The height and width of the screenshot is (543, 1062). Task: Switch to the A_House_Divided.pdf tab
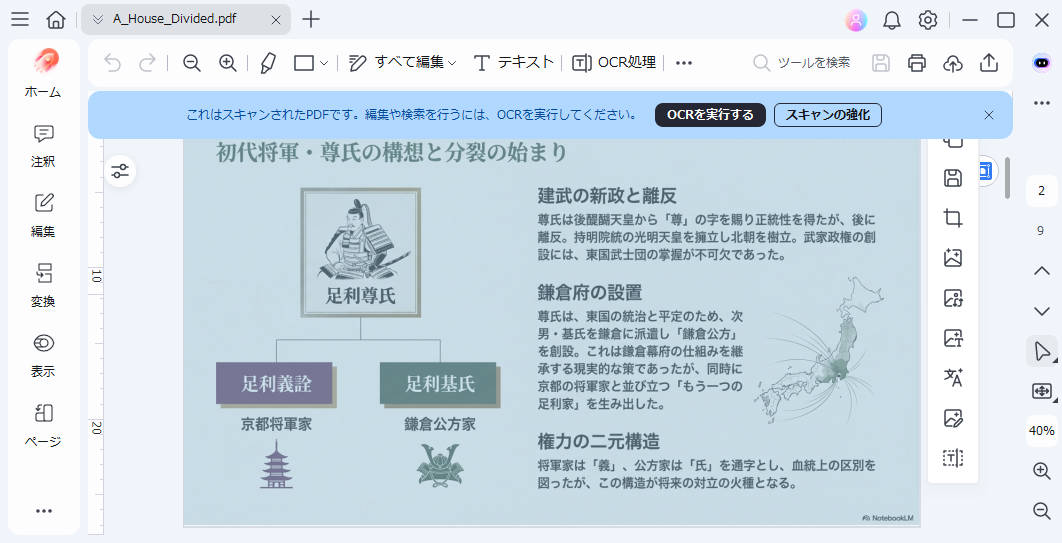(x=175, y=19)
